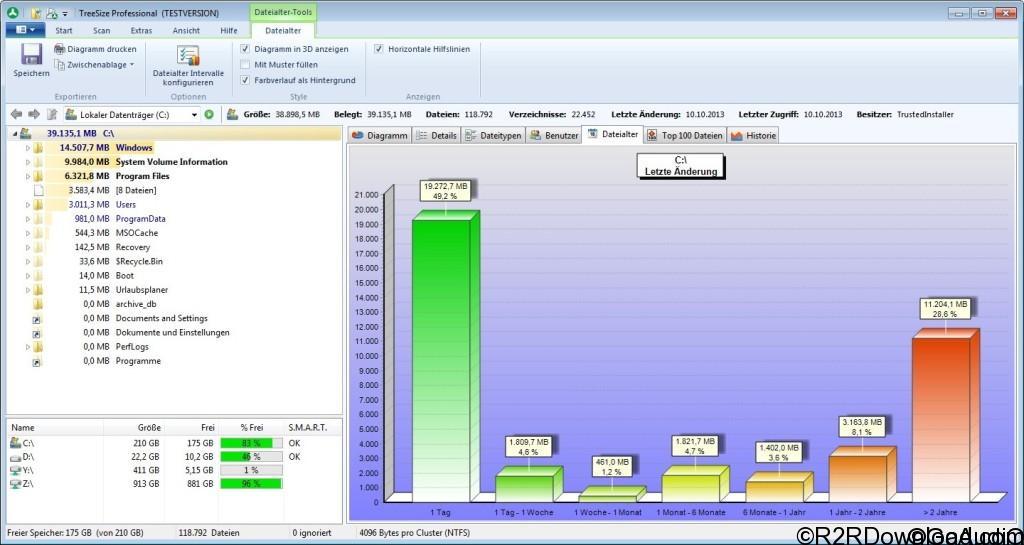The width and height of the screenshot is (1024, 545).
Task: Toggle Horizontale Hilfslinien checkbox
Action: click(379, 49)
